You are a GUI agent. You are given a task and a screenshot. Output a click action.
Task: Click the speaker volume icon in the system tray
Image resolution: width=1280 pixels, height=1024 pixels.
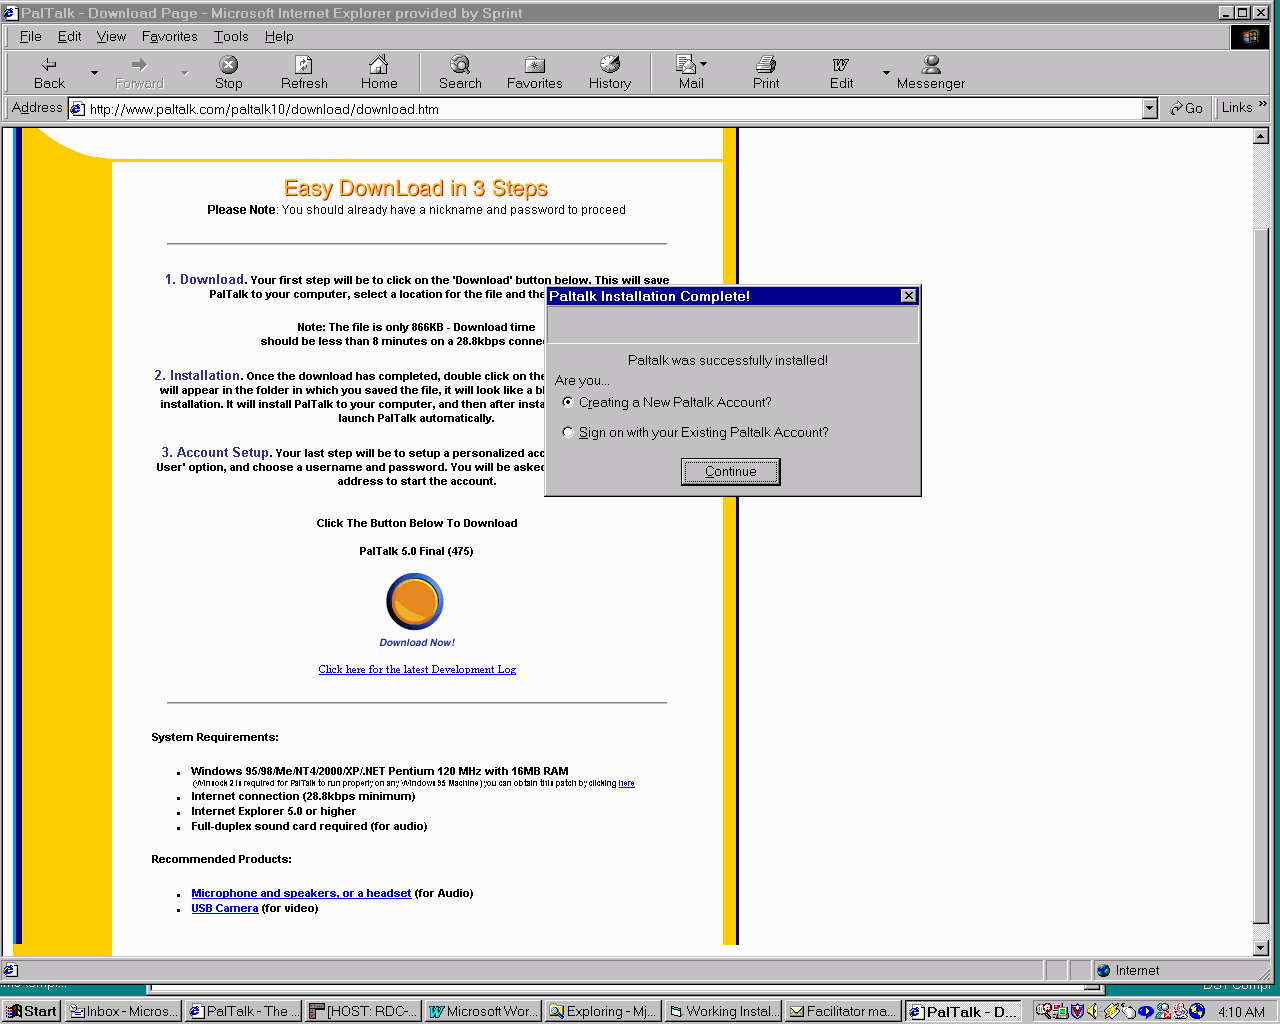1093,1011
